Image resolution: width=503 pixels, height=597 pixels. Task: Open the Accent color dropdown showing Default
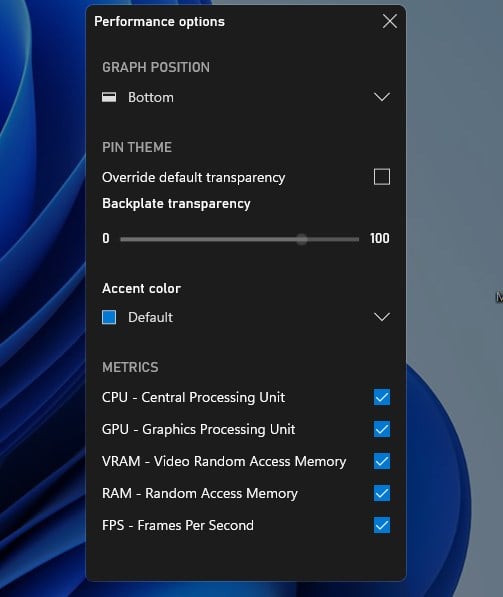246,317
